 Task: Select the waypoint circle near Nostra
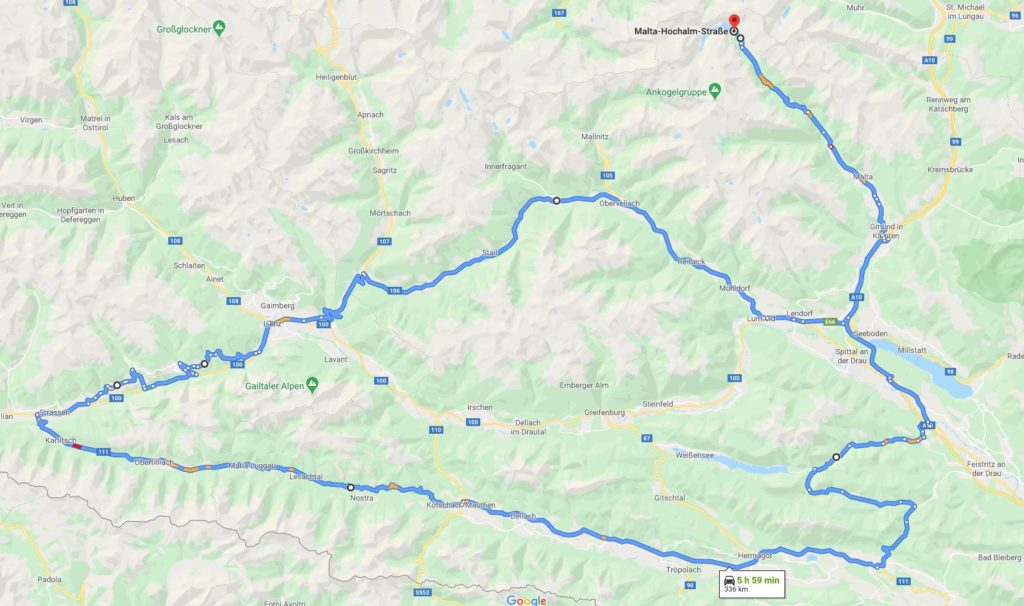point(351,487)
